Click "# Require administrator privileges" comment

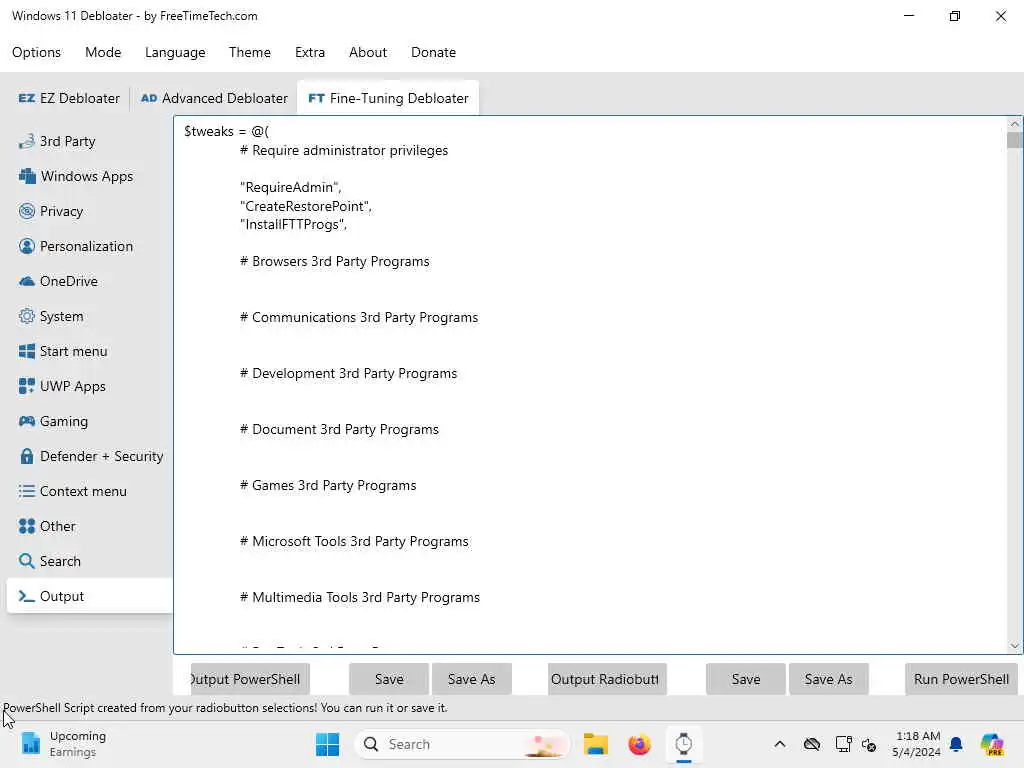coord(344,151)
